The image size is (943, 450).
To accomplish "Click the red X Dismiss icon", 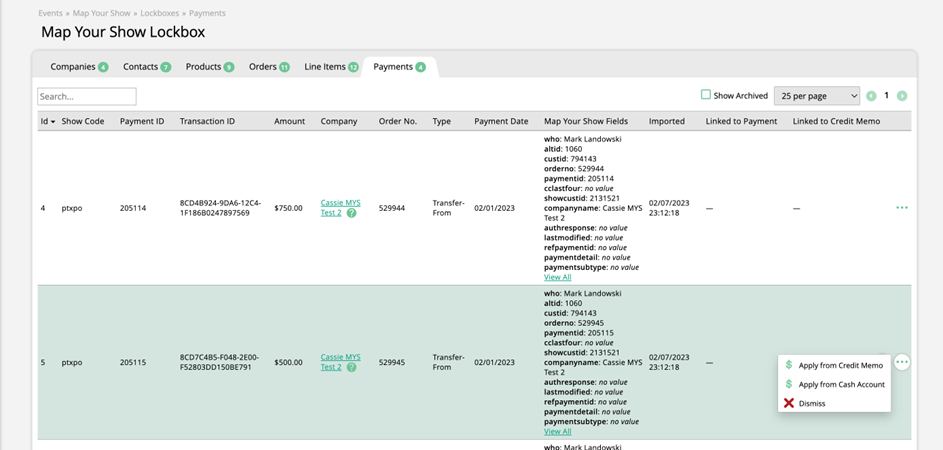I will (x=789, y=403).
